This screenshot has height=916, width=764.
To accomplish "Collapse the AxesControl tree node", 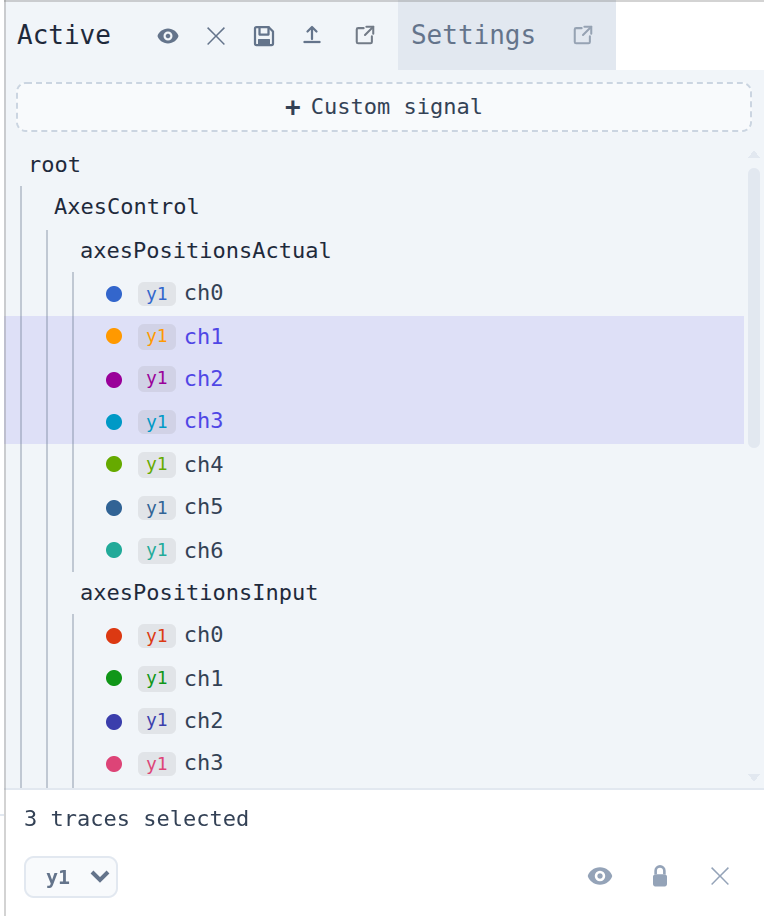I will [x=126, y=206].
